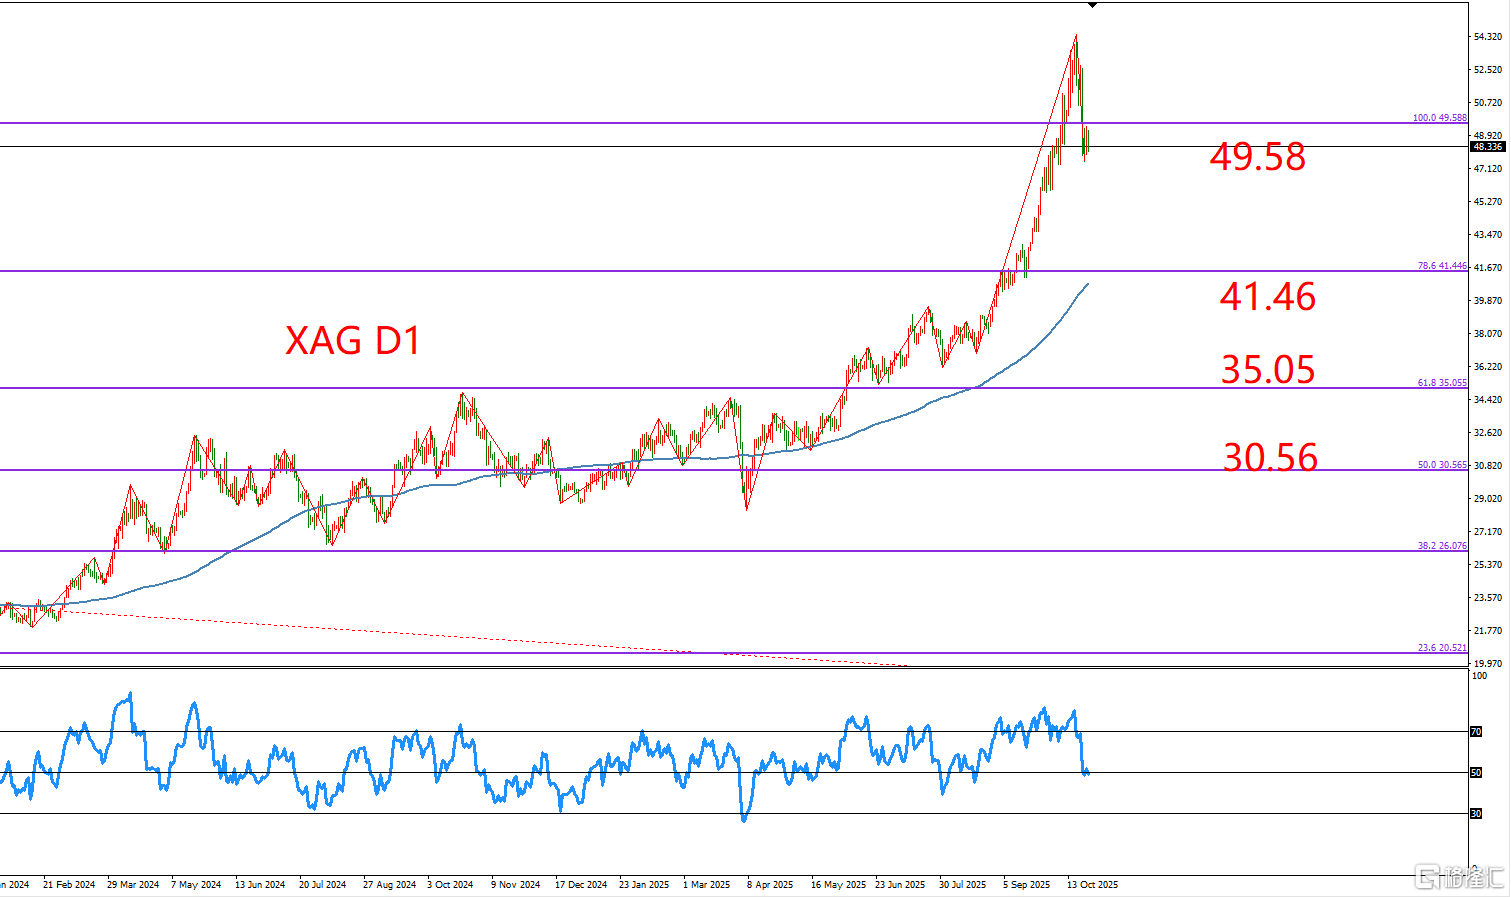Image resolution: width=1511 pixels, height=897 pixels.
Task: Select the Fibonacci 38.2 level label 26.076
Action: pos(1441,546)
